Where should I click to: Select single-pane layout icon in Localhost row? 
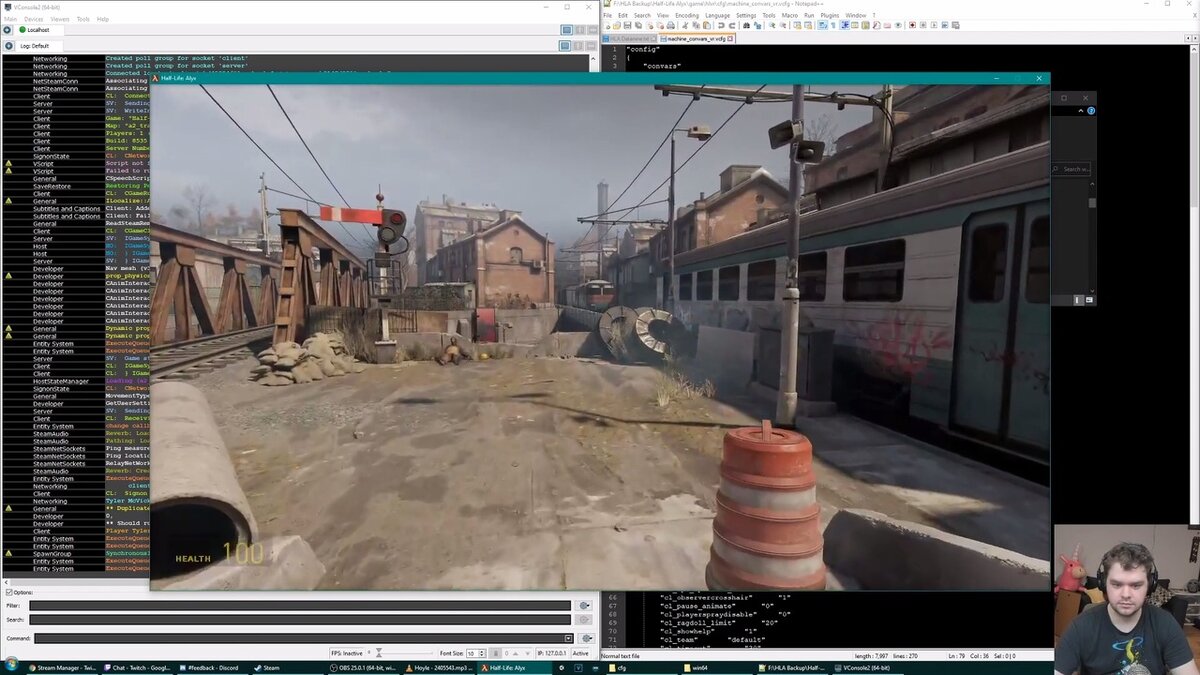(x=566, y=30)
